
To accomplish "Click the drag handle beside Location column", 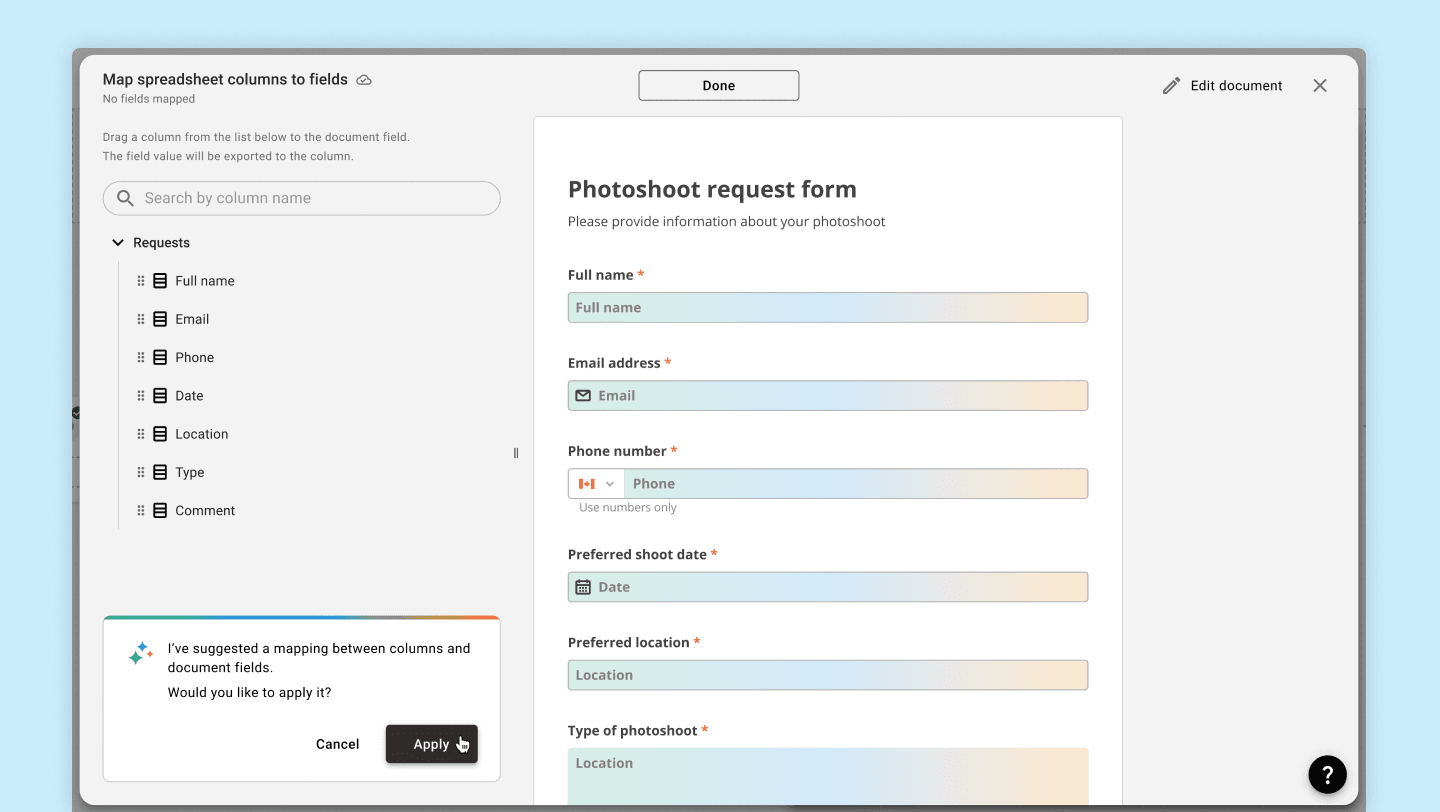I will (x=141, y=434).
